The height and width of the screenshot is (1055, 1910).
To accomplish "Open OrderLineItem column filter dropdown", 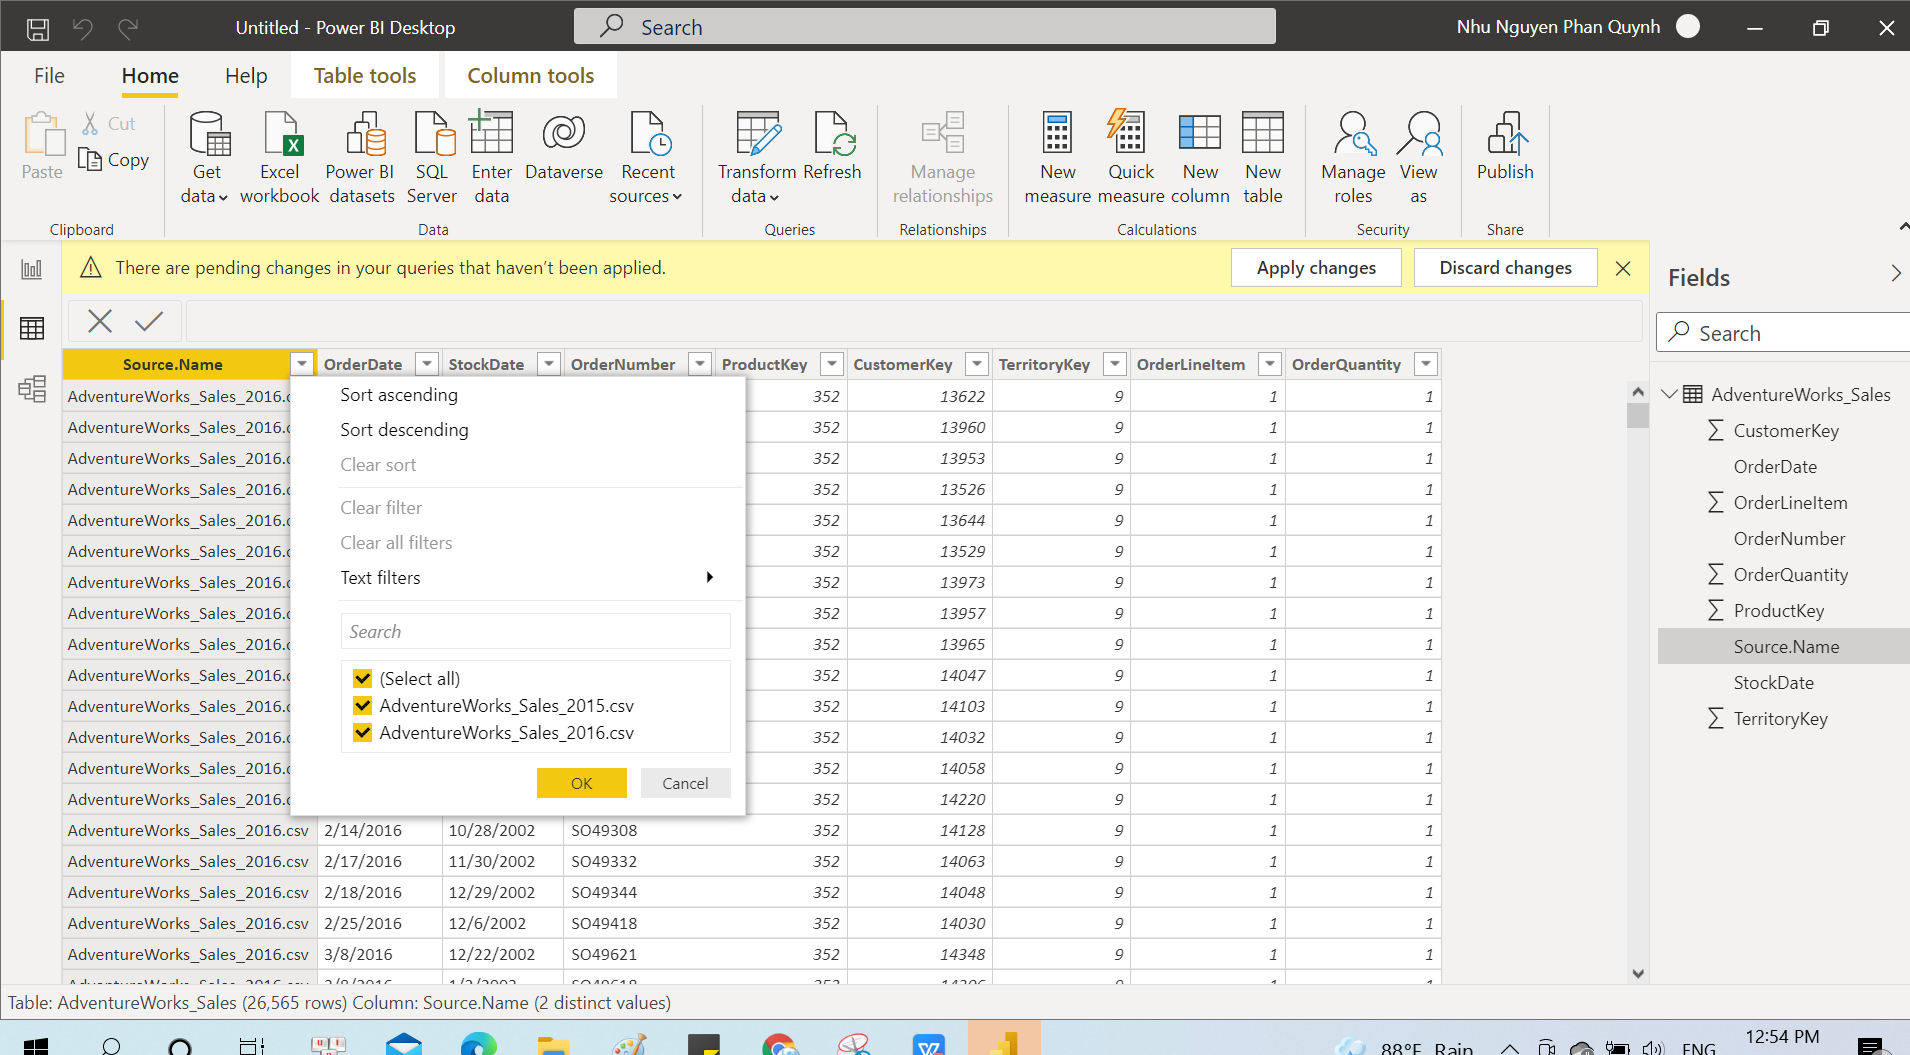I will coord(1270,364).
